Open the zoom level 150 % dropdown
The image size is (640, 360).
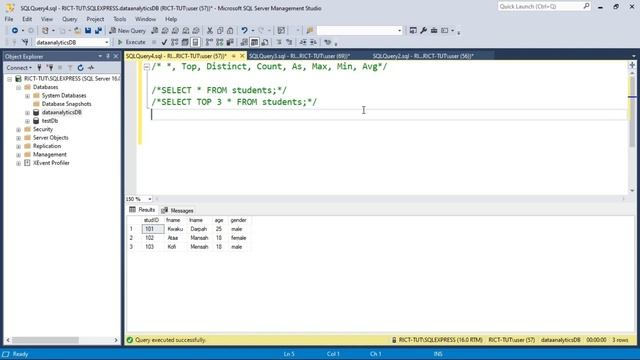click(150, 199)
